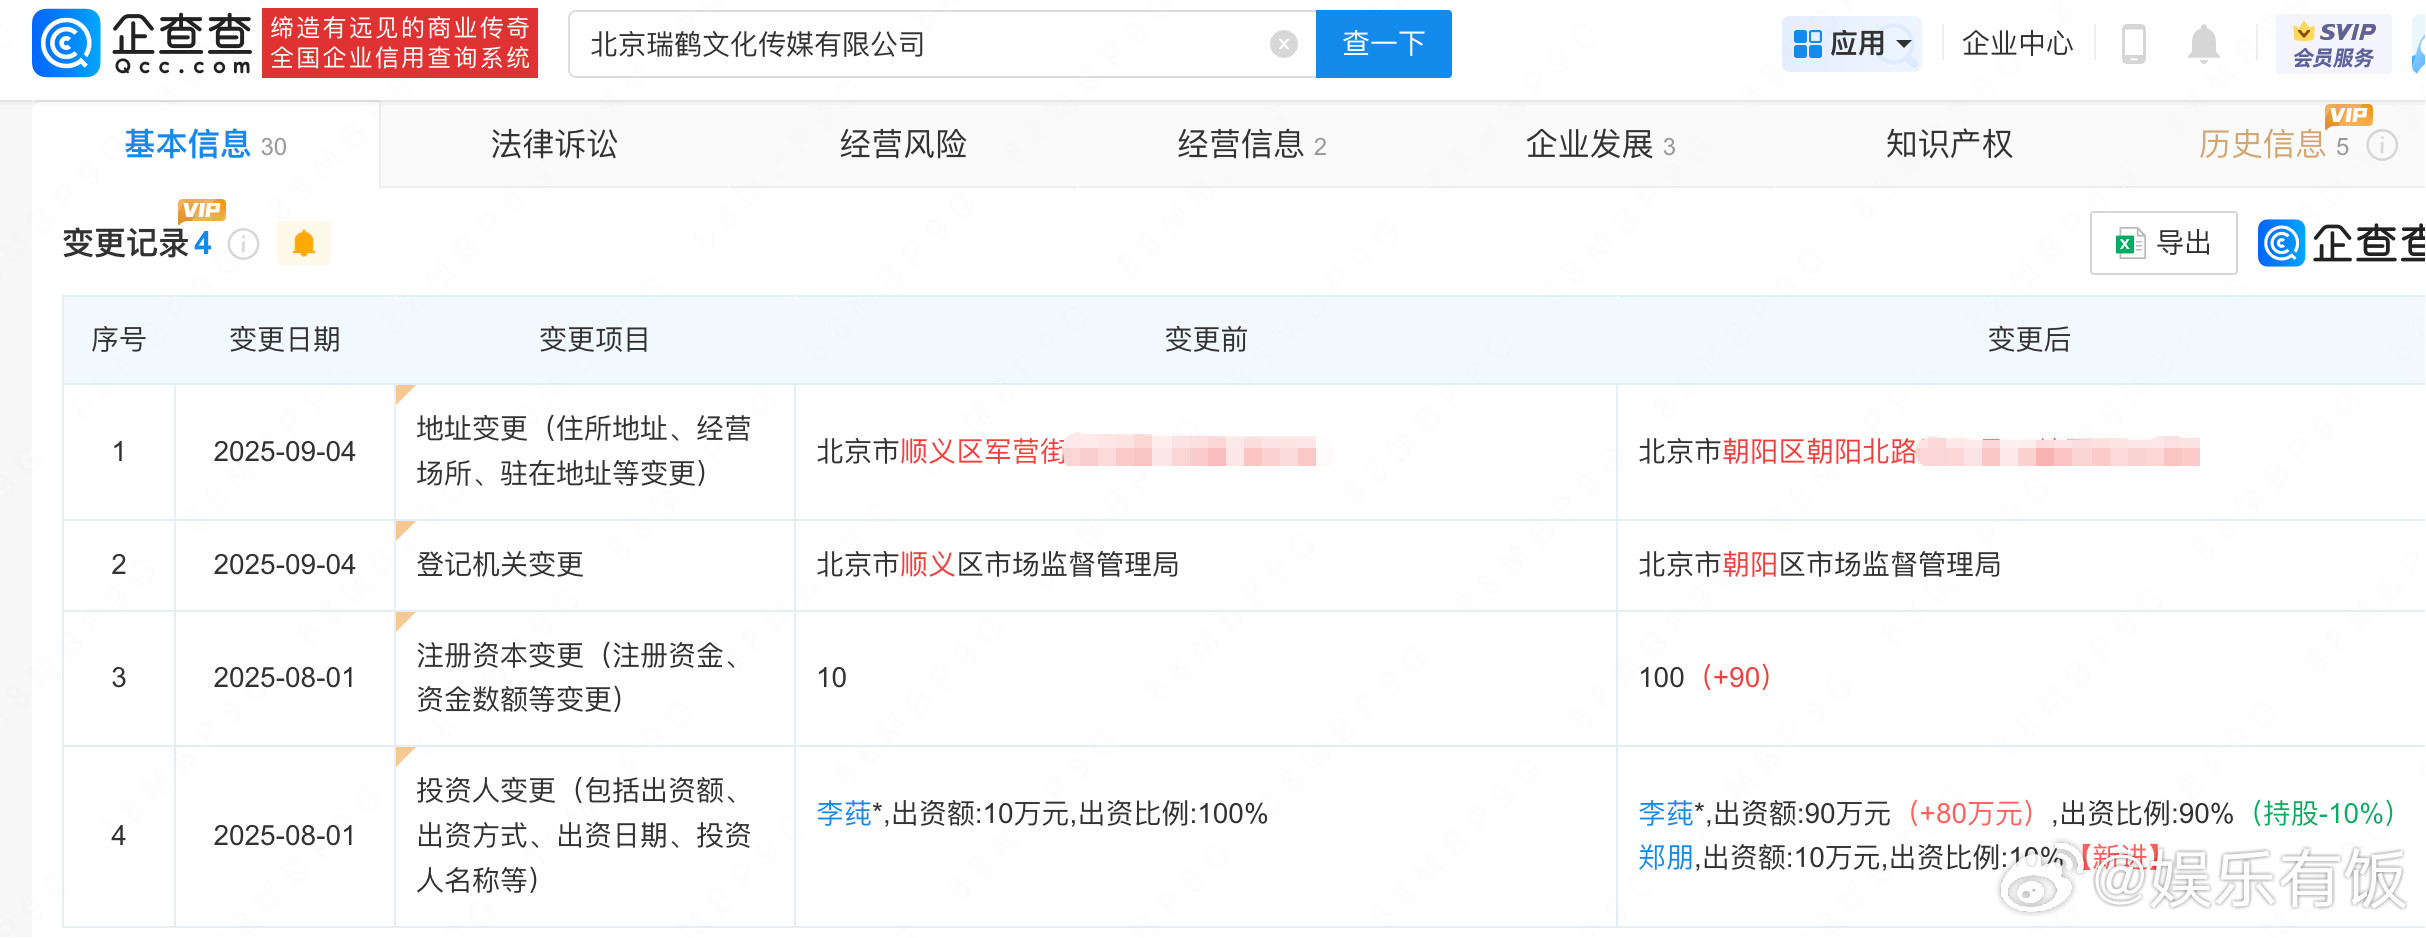Image resolution: width=2426 pixels, height=938 pixels.
Task: Click info icon beside 历史信息
Action: click(2383, 146)
